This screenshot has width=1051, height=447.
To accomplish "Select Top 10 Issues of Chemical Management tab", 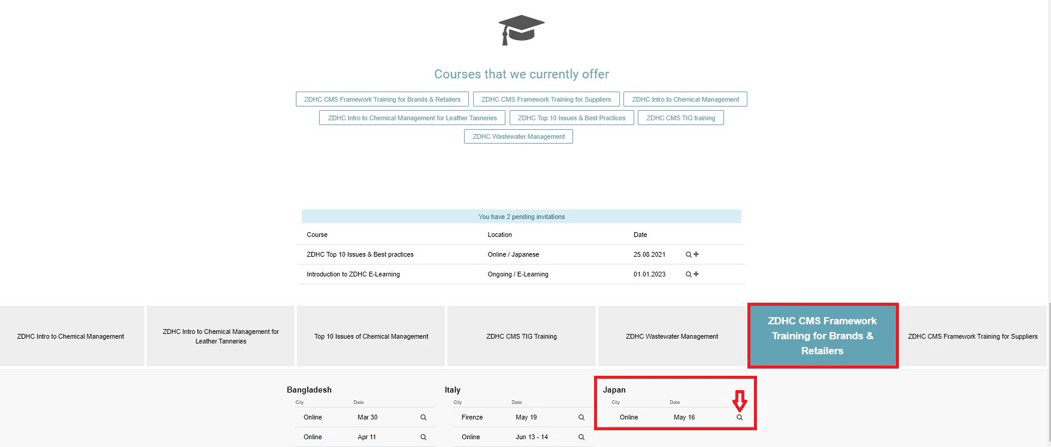I will [x=371, y=336].
